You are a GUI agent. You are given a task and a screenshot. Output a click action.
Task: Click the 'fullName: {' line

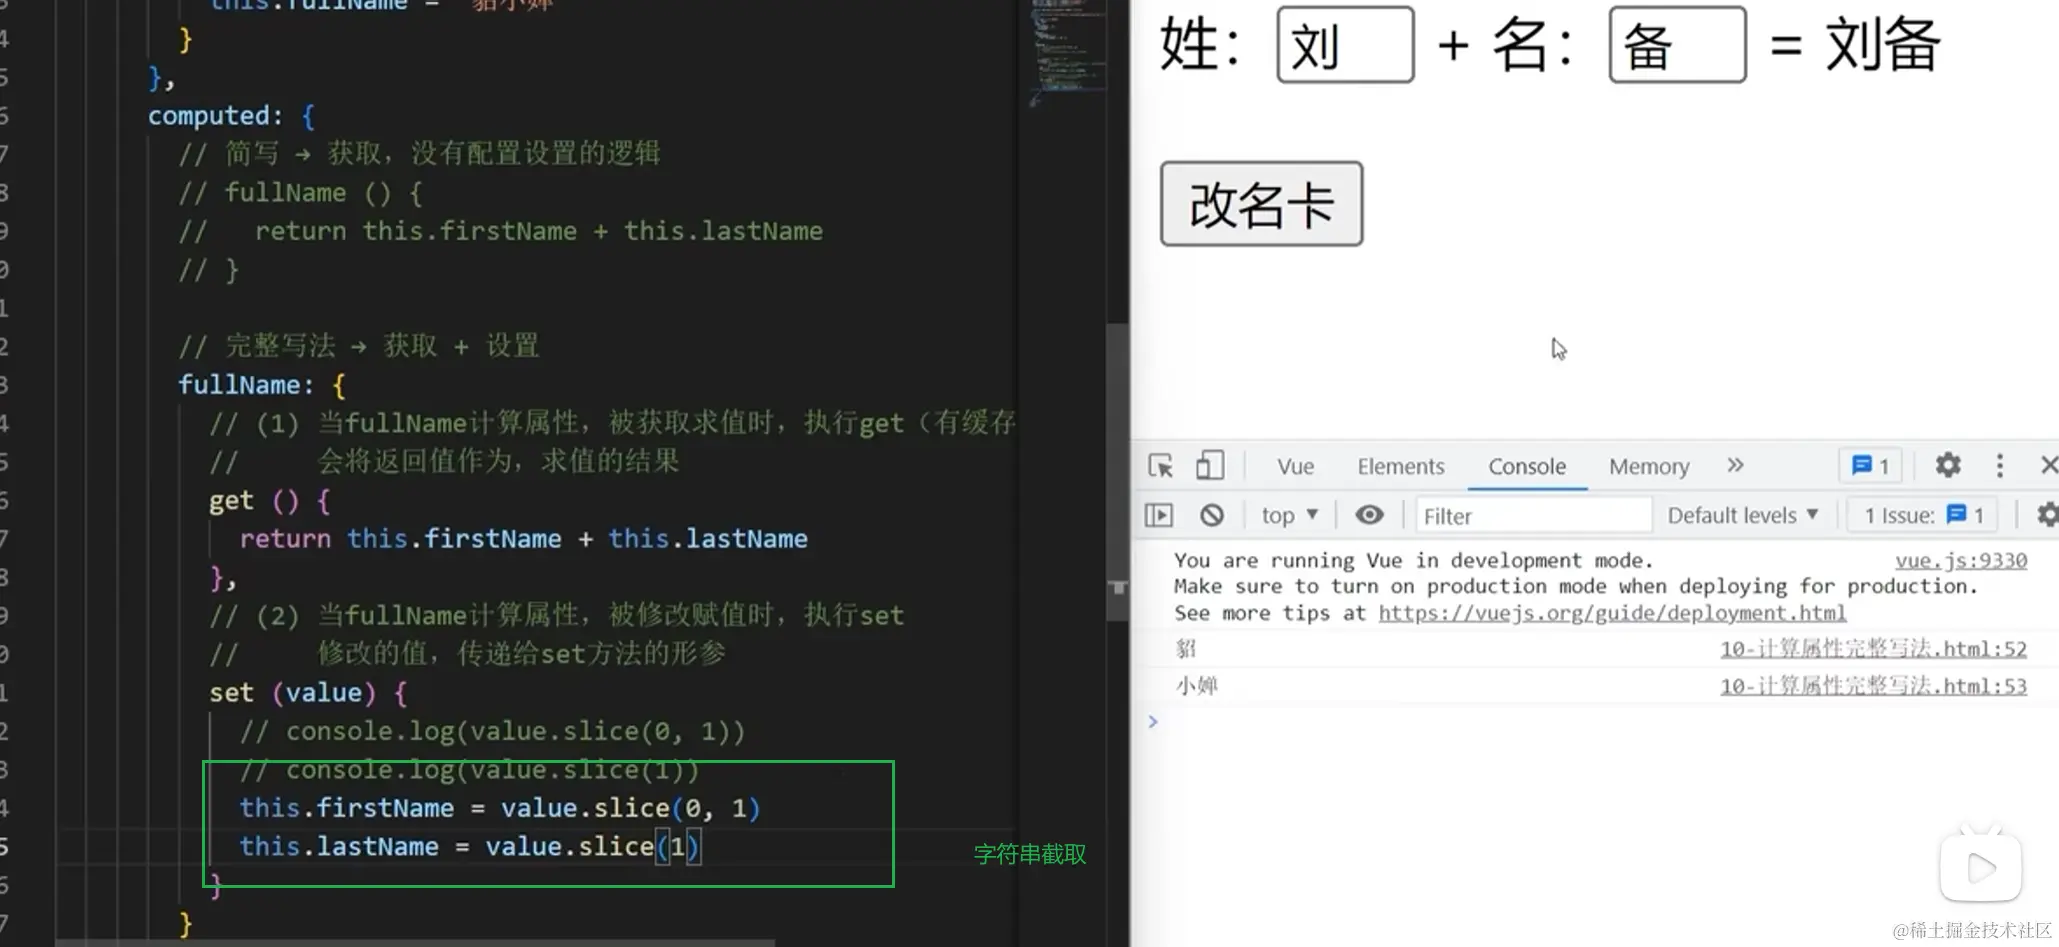point(262,385)
